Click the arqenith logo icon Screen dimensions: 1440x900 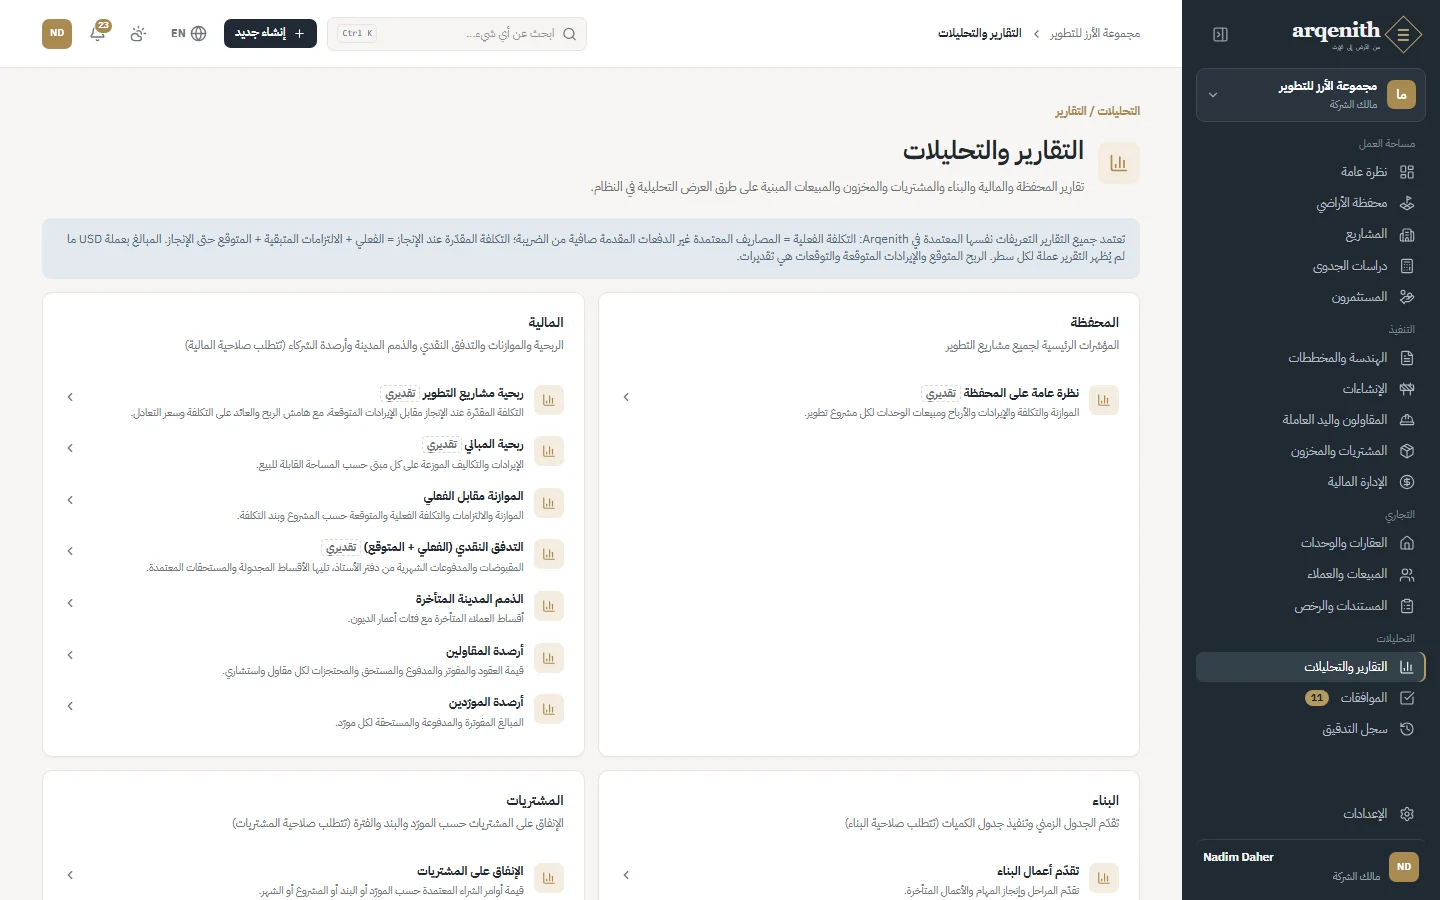tap(1404, 35)
